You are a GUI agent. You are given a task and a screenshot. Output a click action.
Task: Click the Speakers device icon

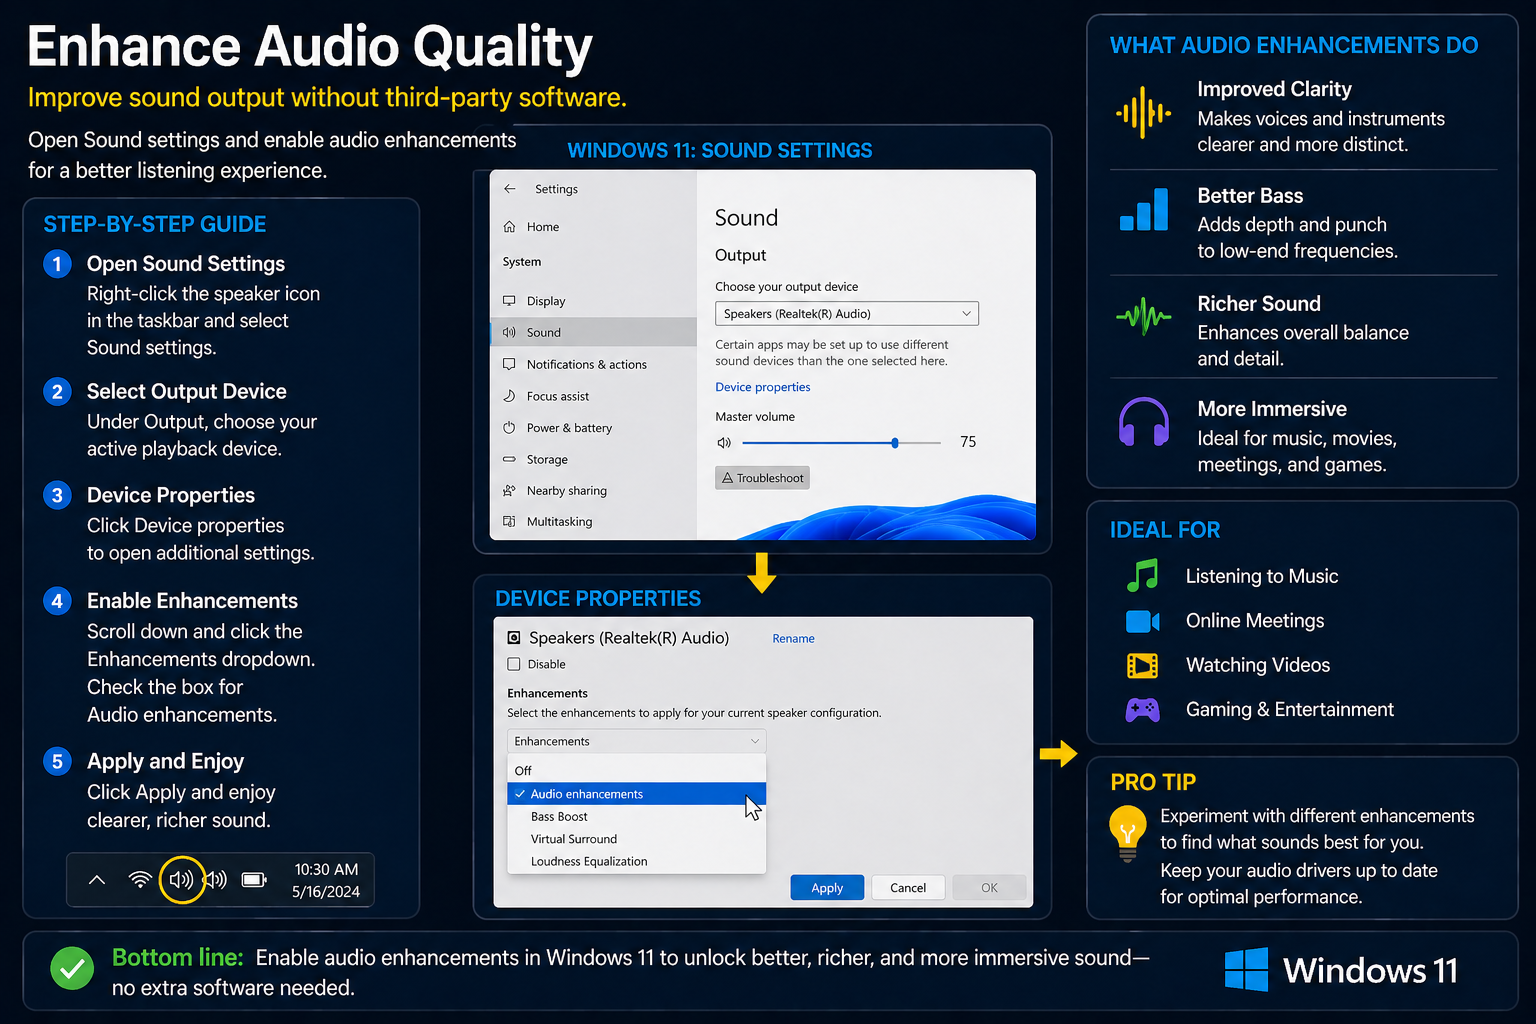coord(514,638)
